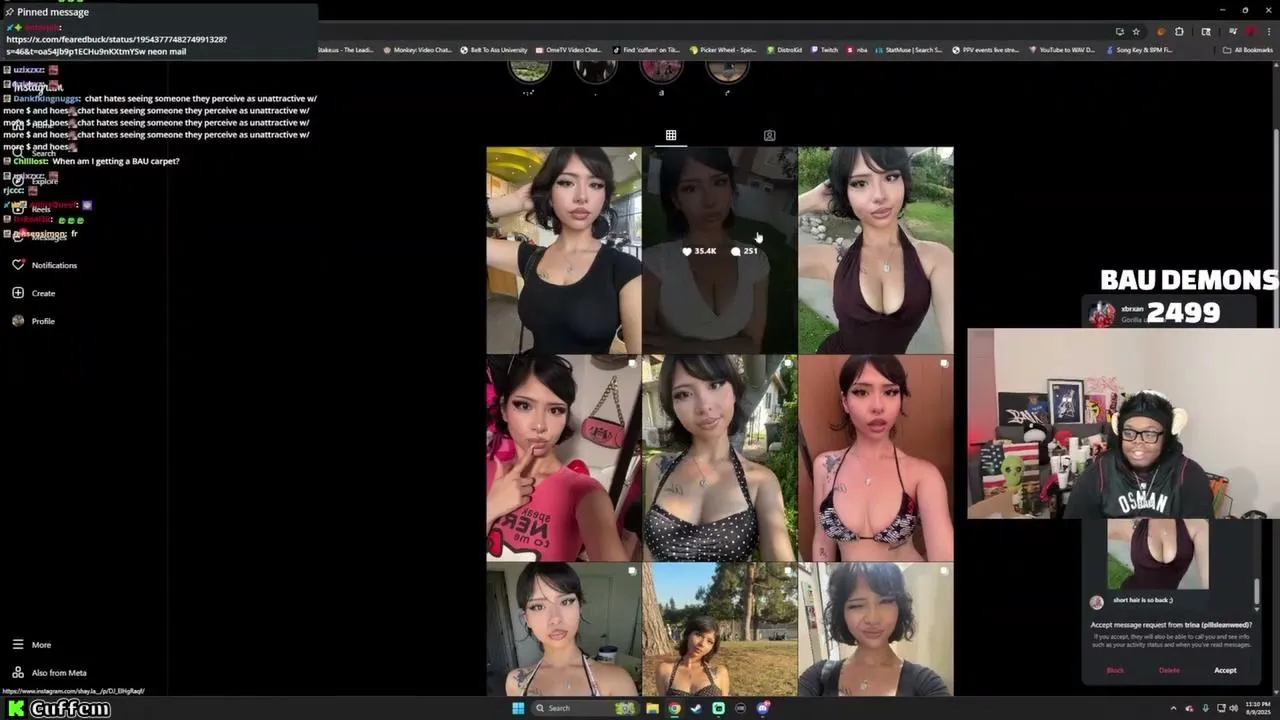Open the Song Key & BPM Finder bookmark
1280x720 pixels.
point(1140,50)
